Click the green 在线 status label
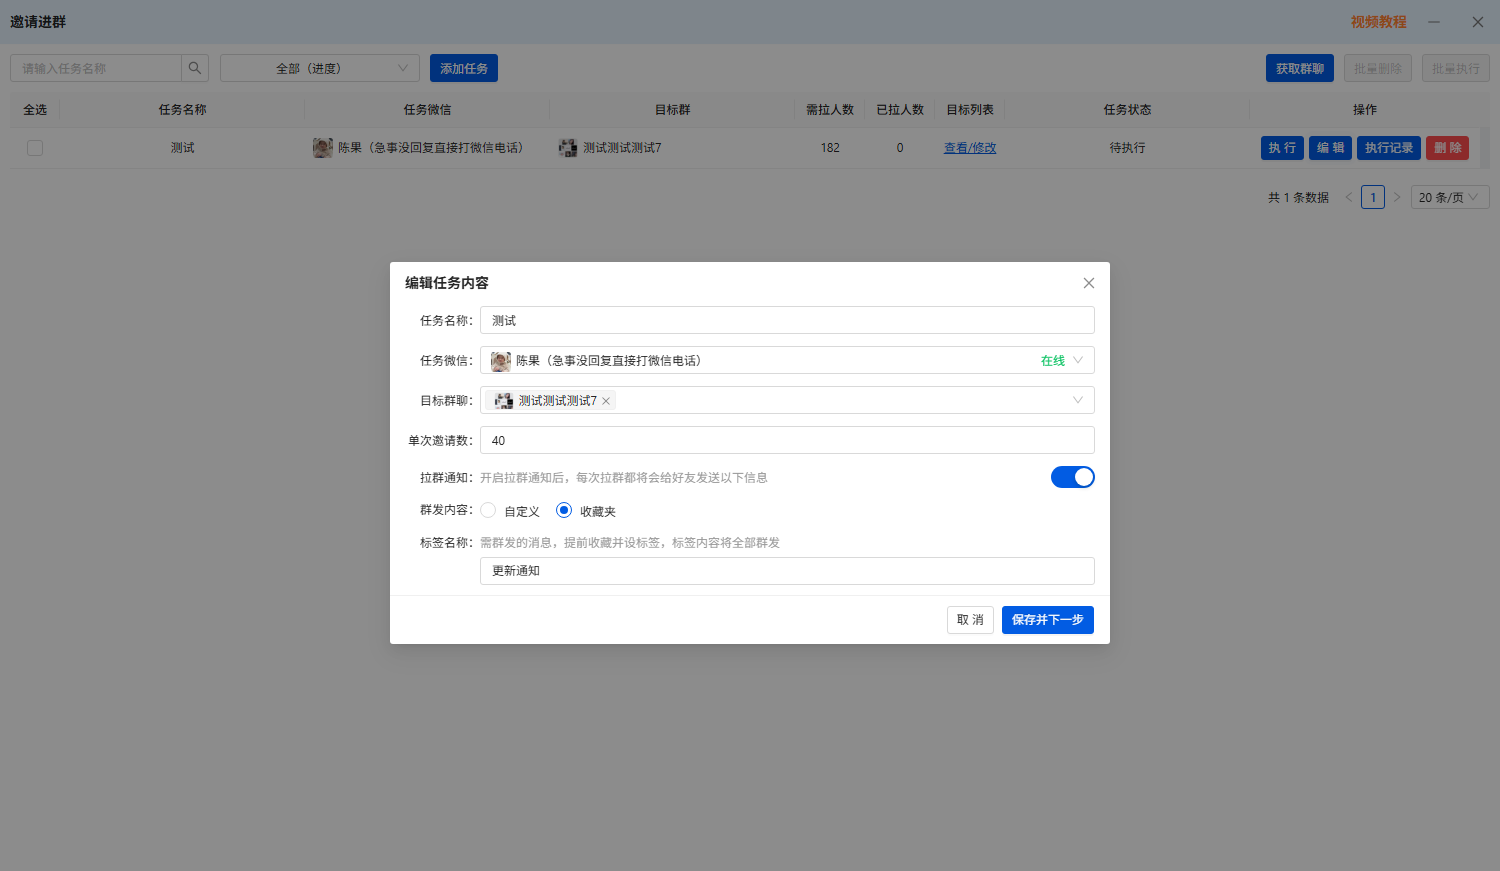Viewport: 1500px width, 871px height. tap(1053, 361)
